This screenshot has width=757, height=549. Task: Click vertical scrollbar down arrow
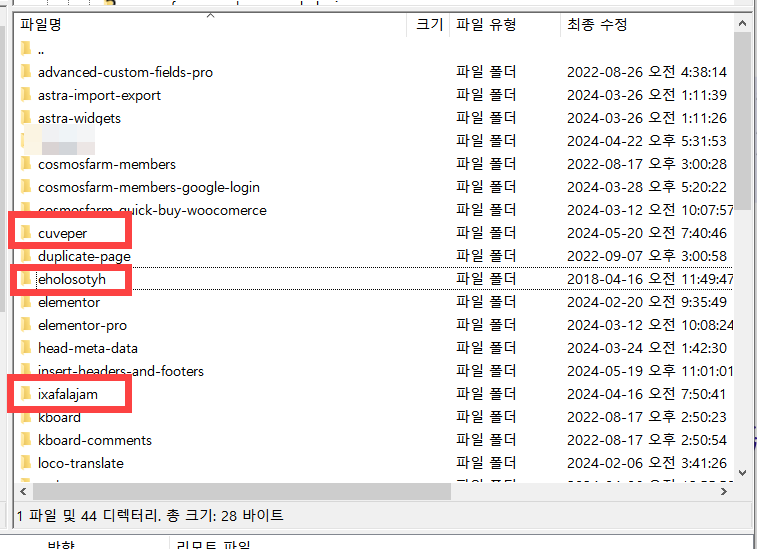click(x=742, y=473)
